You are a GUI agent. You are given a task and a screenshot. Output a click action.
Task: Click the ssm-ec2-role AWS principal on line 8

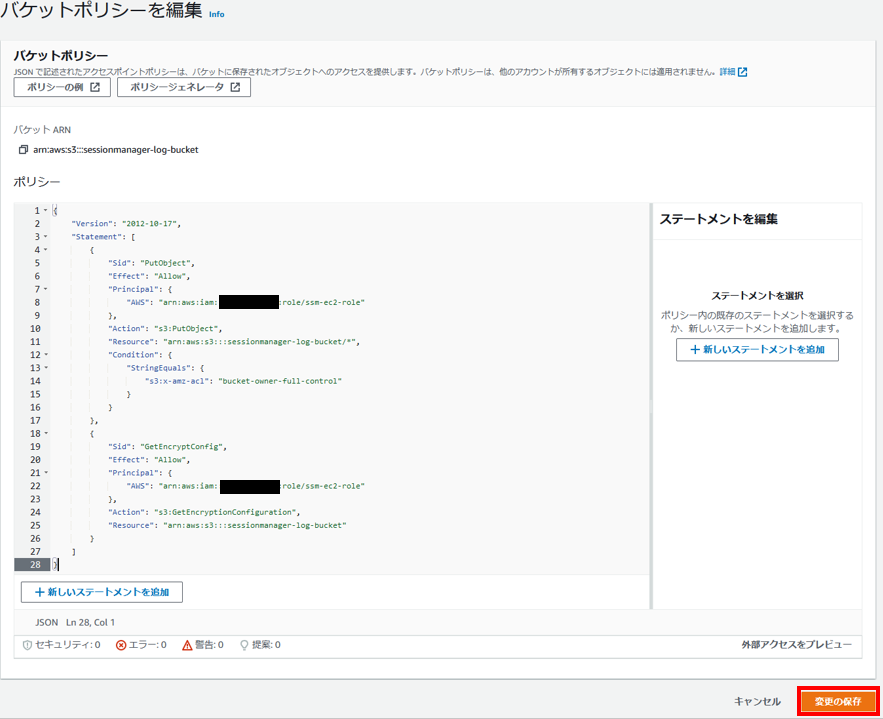pyautogui.click(x=246, y=302)
